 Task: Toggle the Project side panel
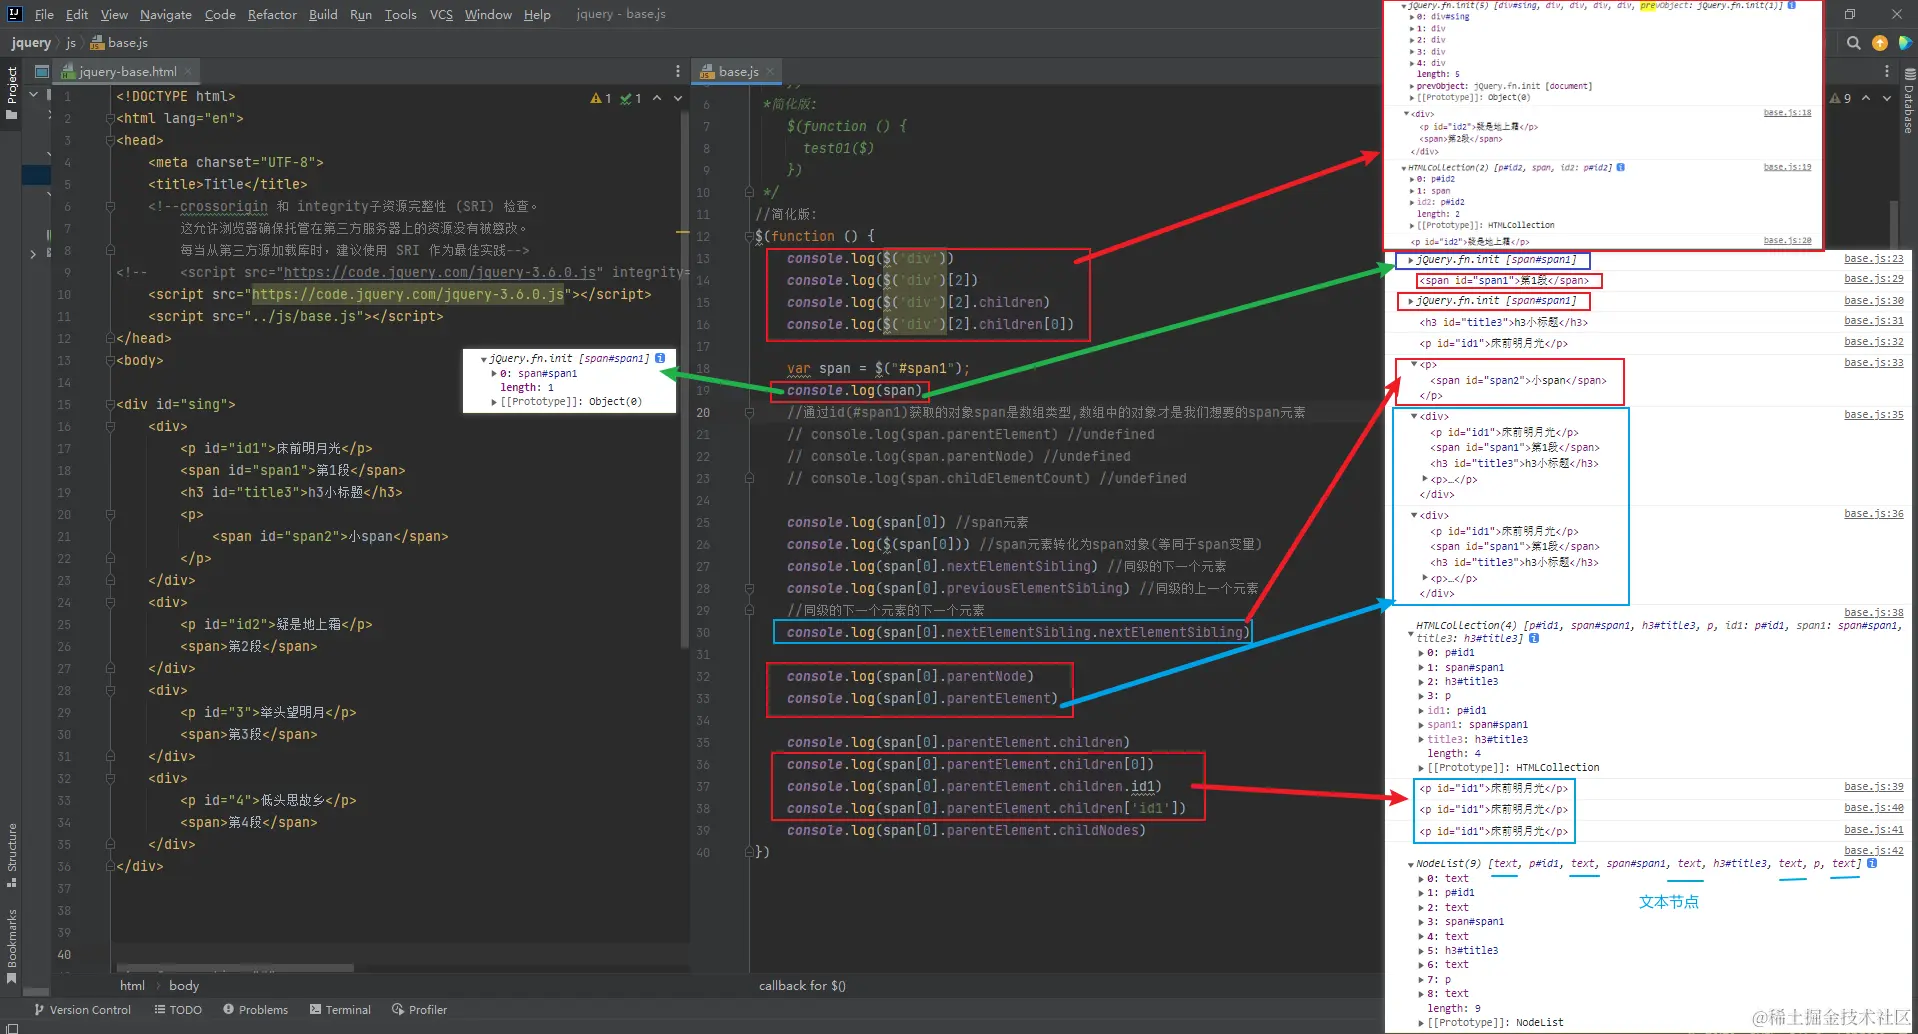click(11, 93)
